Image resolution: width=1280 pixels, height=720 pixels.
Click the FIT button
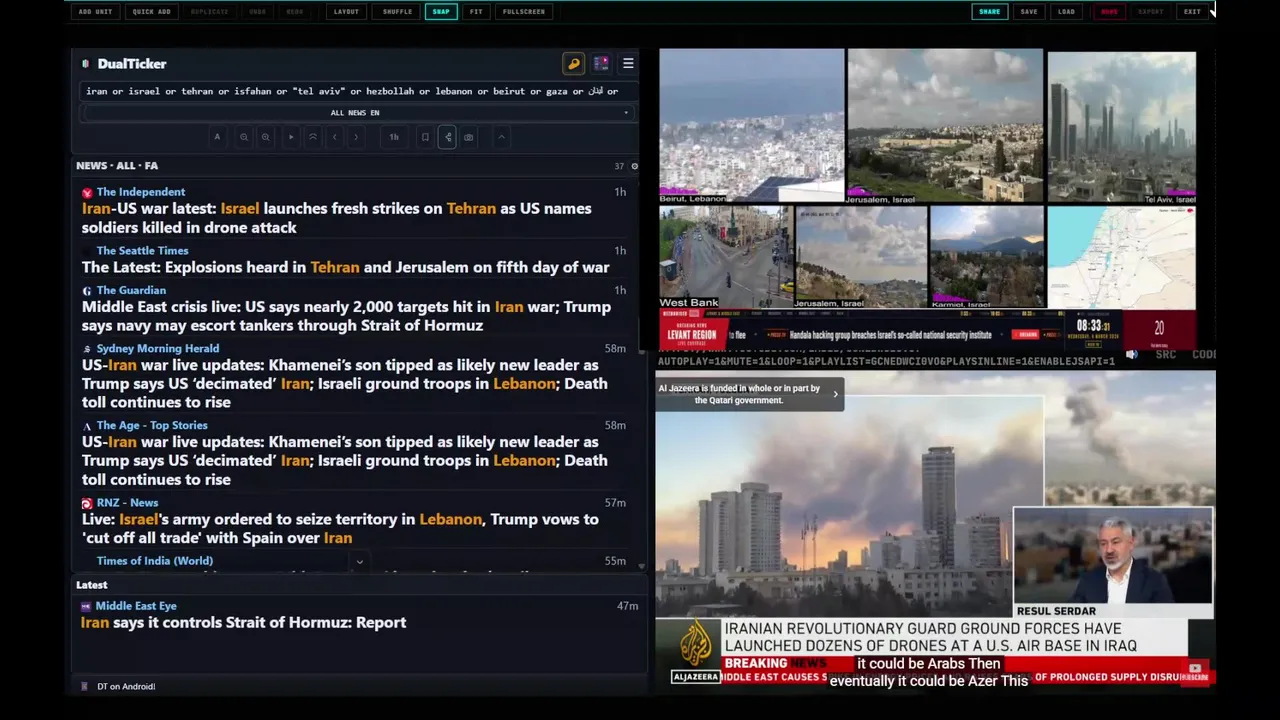pyautogui.click(x=476, y=12)
